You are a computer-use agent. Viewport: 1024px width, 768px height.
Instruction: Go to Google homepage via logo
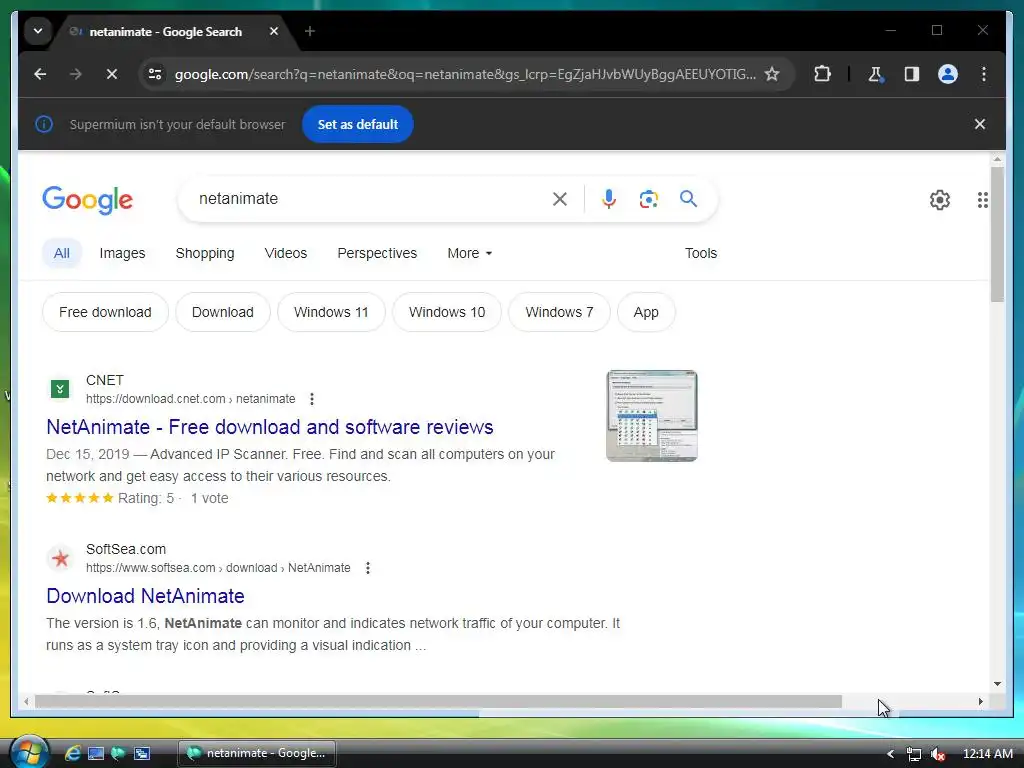[x=88, y=200]
